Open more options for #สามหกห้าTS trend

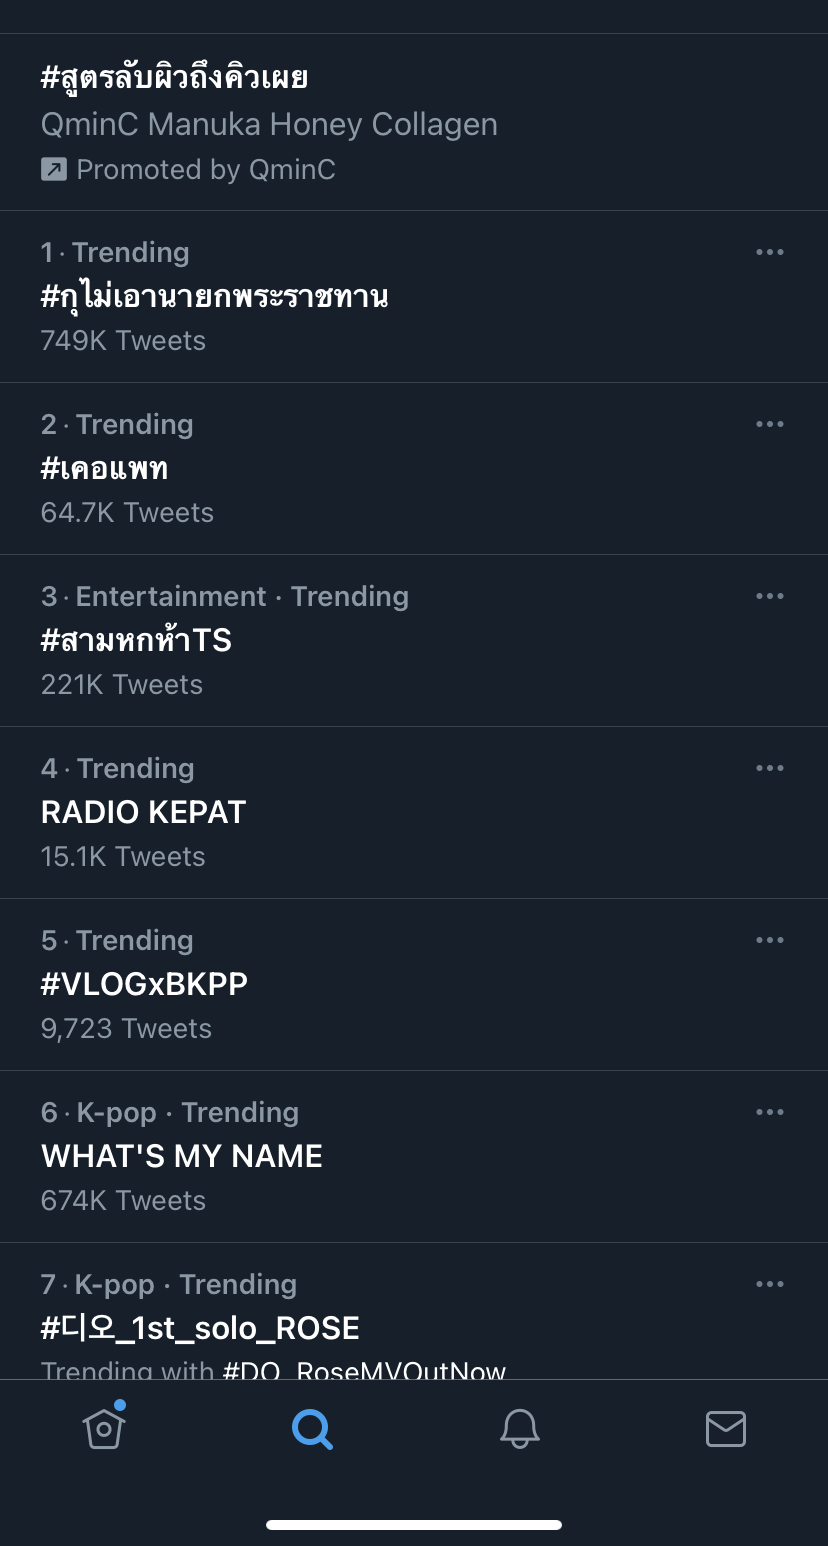point(769,596)
